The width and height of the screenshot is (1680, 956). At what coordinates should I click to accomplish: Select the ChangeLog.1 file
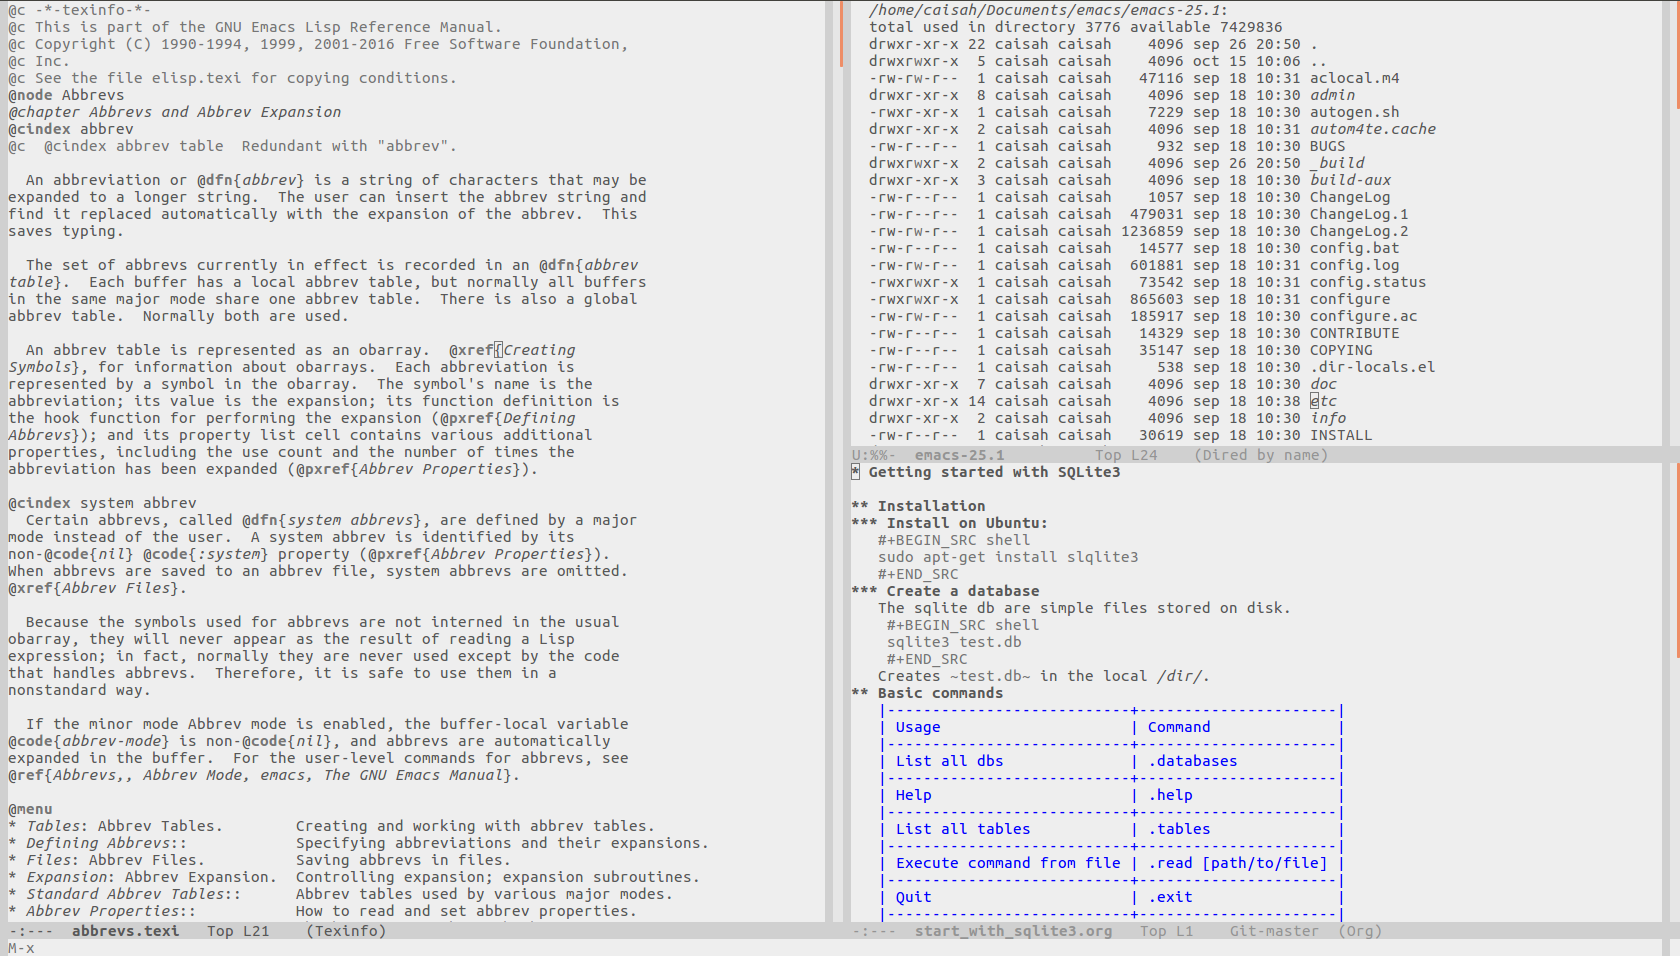pyautogui.click(x=1359, y=214)
